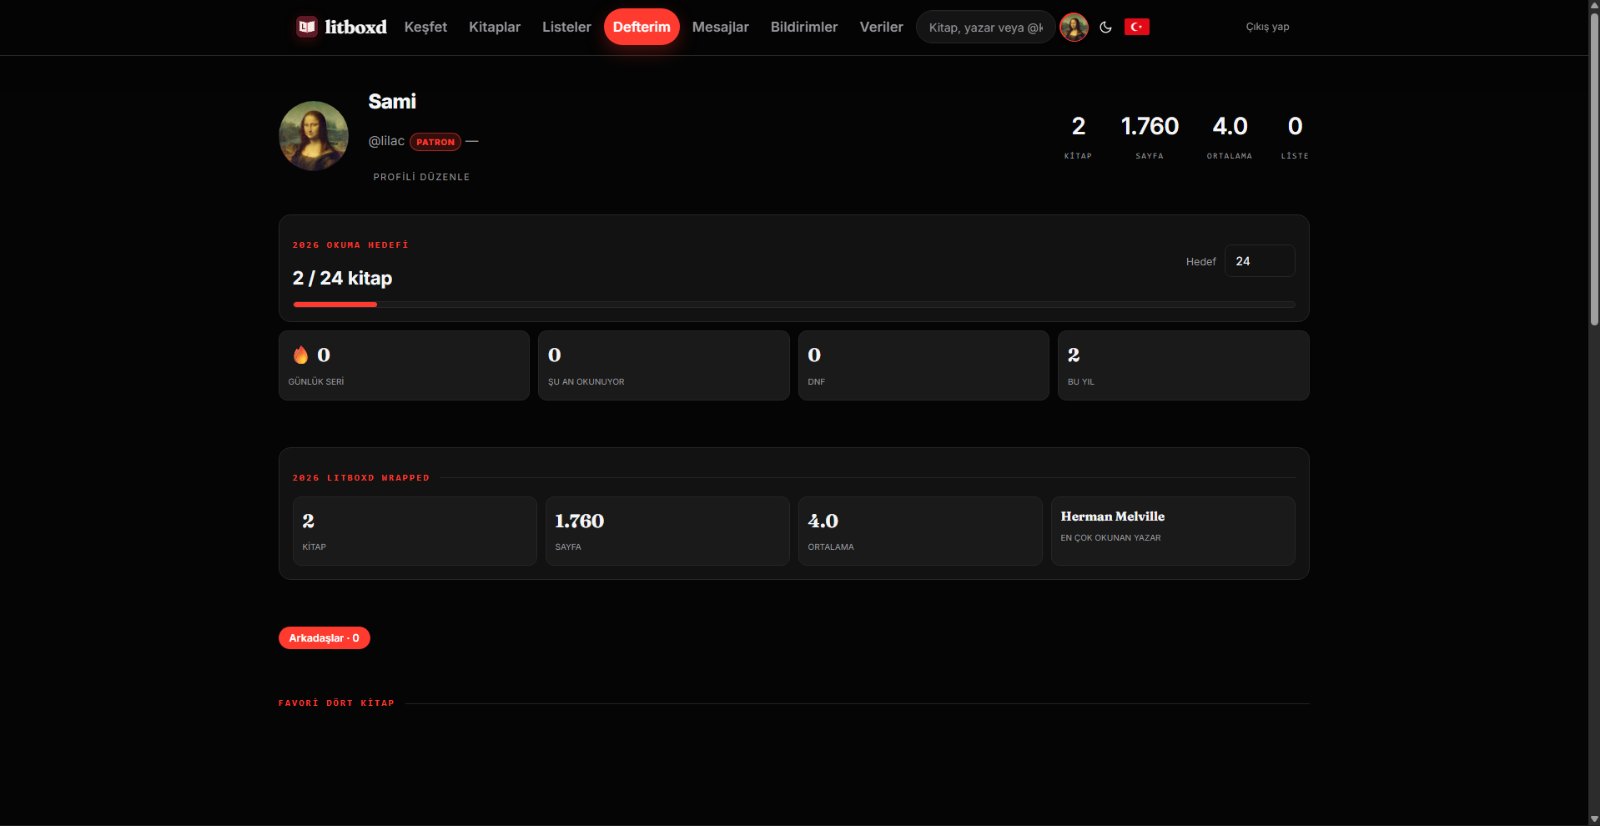Go to Kitaplar section
This screenshot has height=826, width=1600.
[x=495, y=27]
